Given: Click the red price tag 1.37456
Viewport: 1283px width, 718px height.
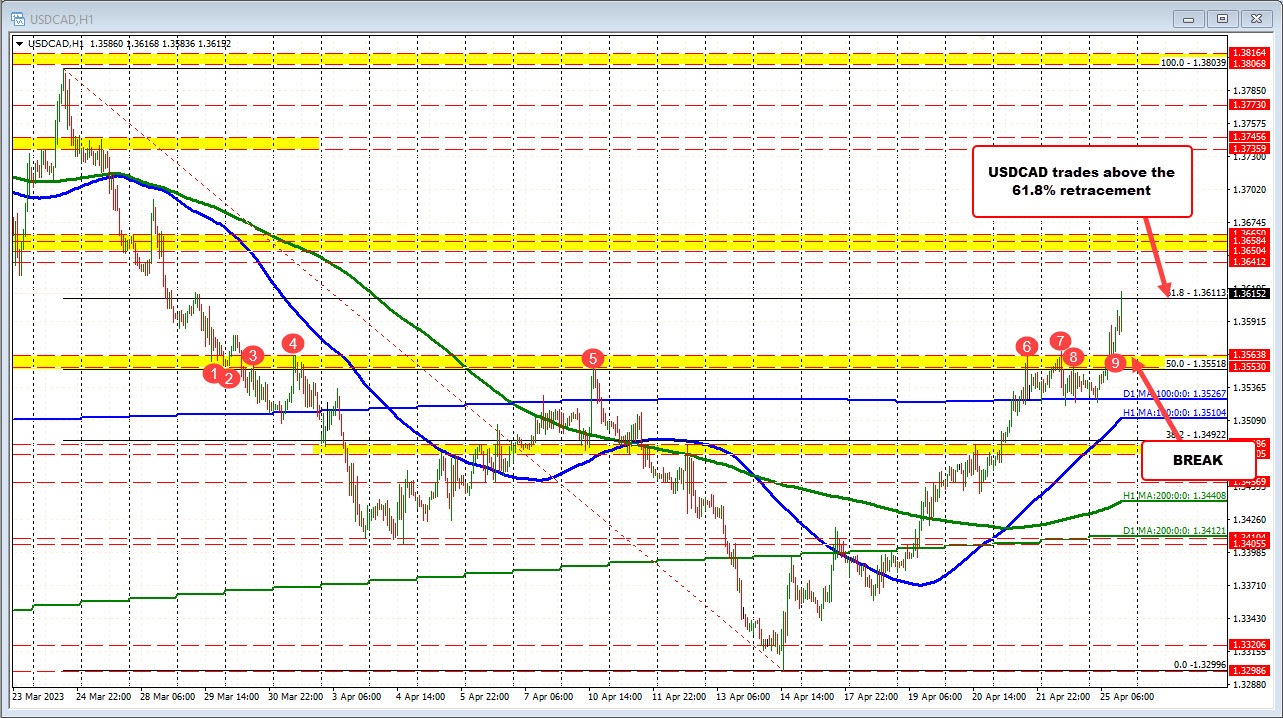Looking at the screenshot, I should point(1250,137).
